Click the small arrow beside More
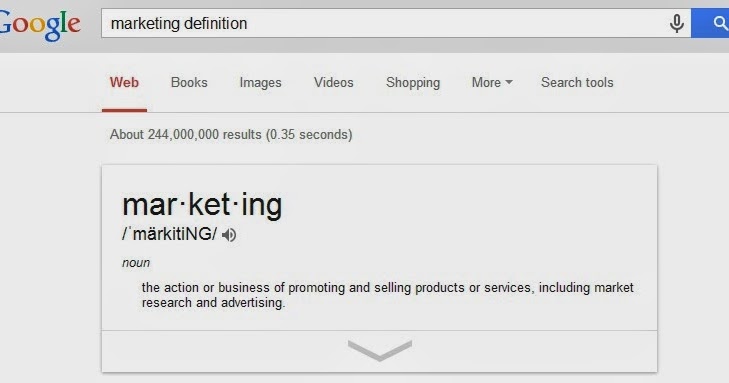The width and height of the screenshot is (729, 383). point(509,82)
